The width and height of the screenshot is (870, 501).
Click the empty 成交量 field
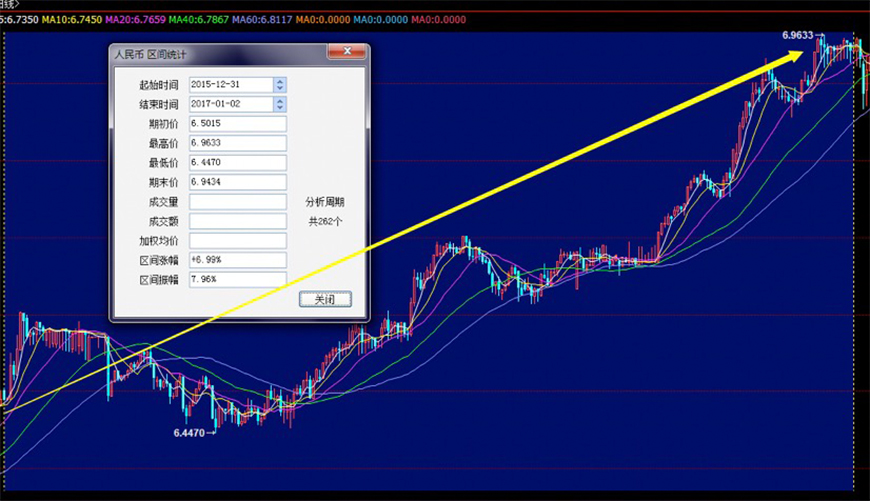237,202
